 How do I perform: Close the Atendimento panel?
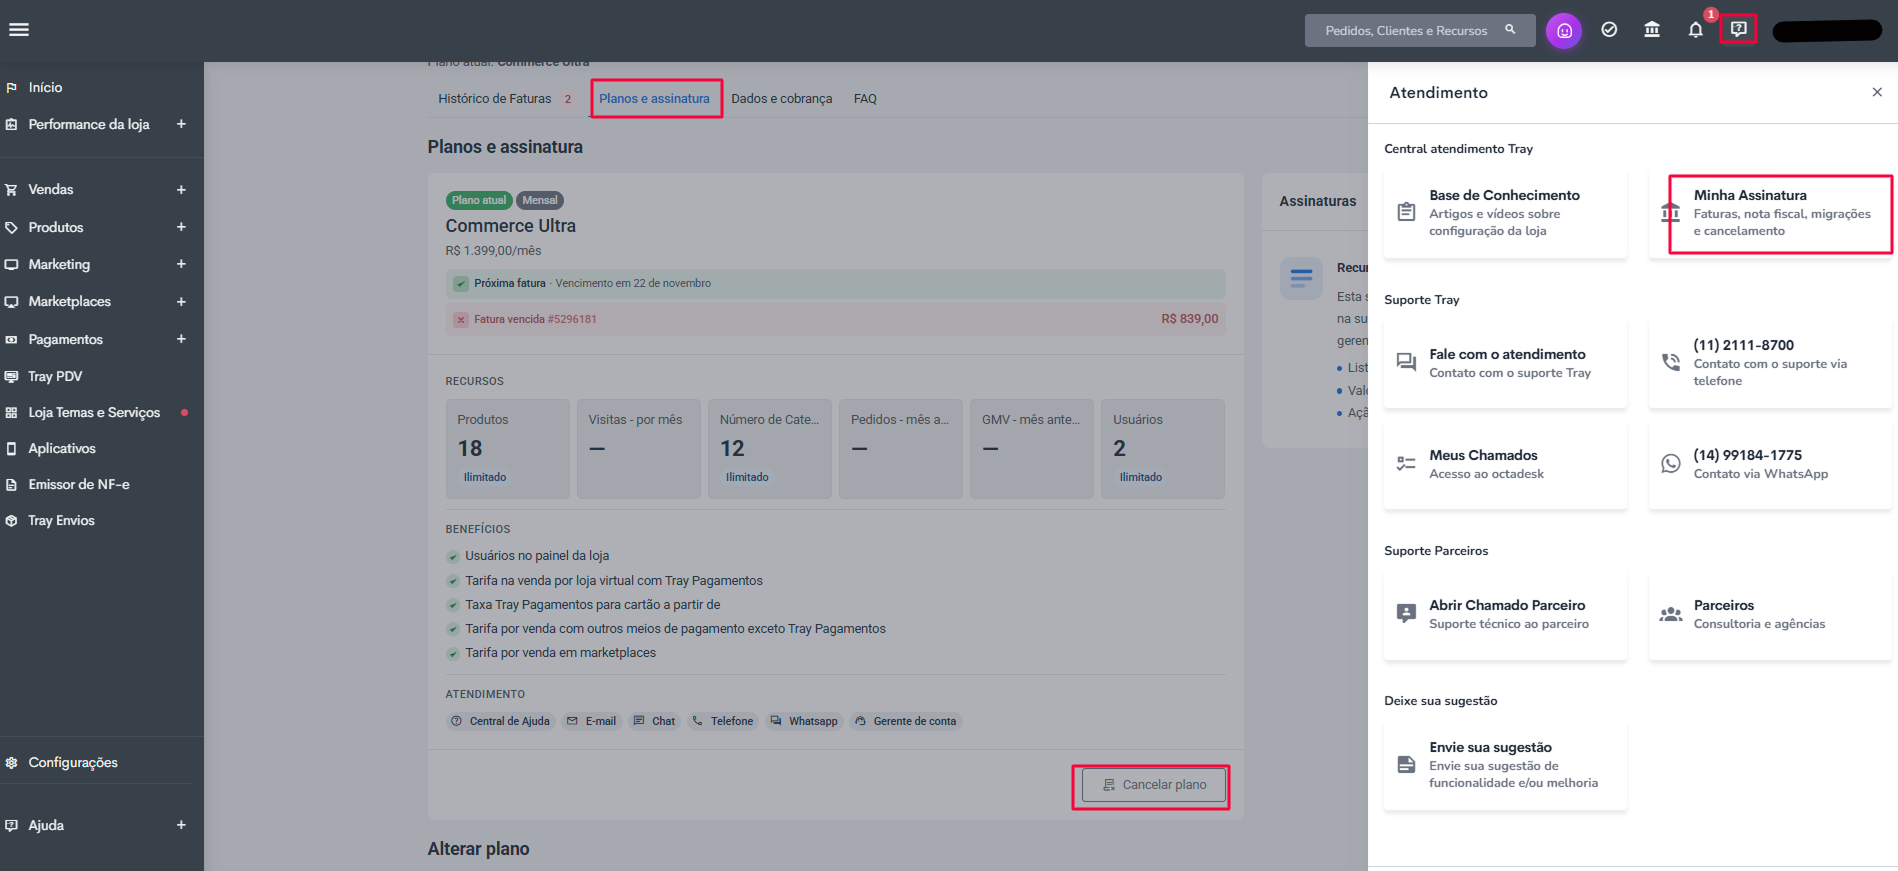pyautogui.click(x=1877, y=92)
